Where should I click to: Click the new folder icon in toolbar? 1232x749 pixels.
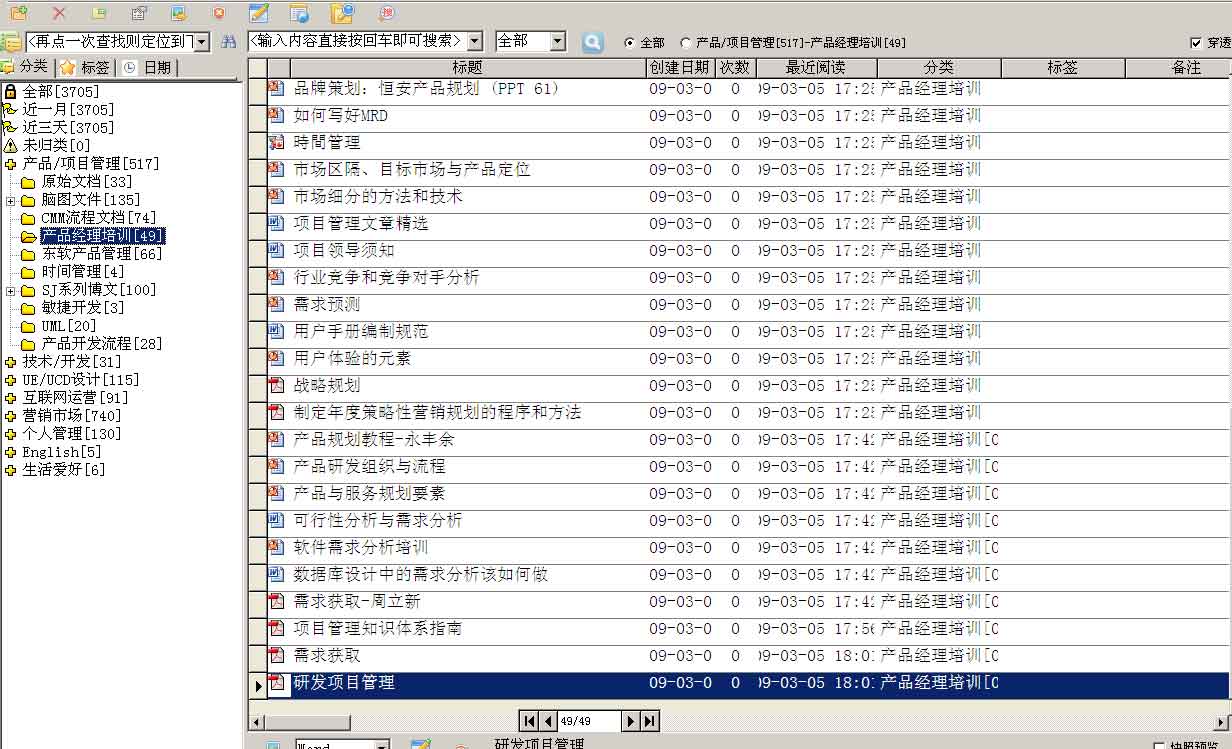(19, 13)
